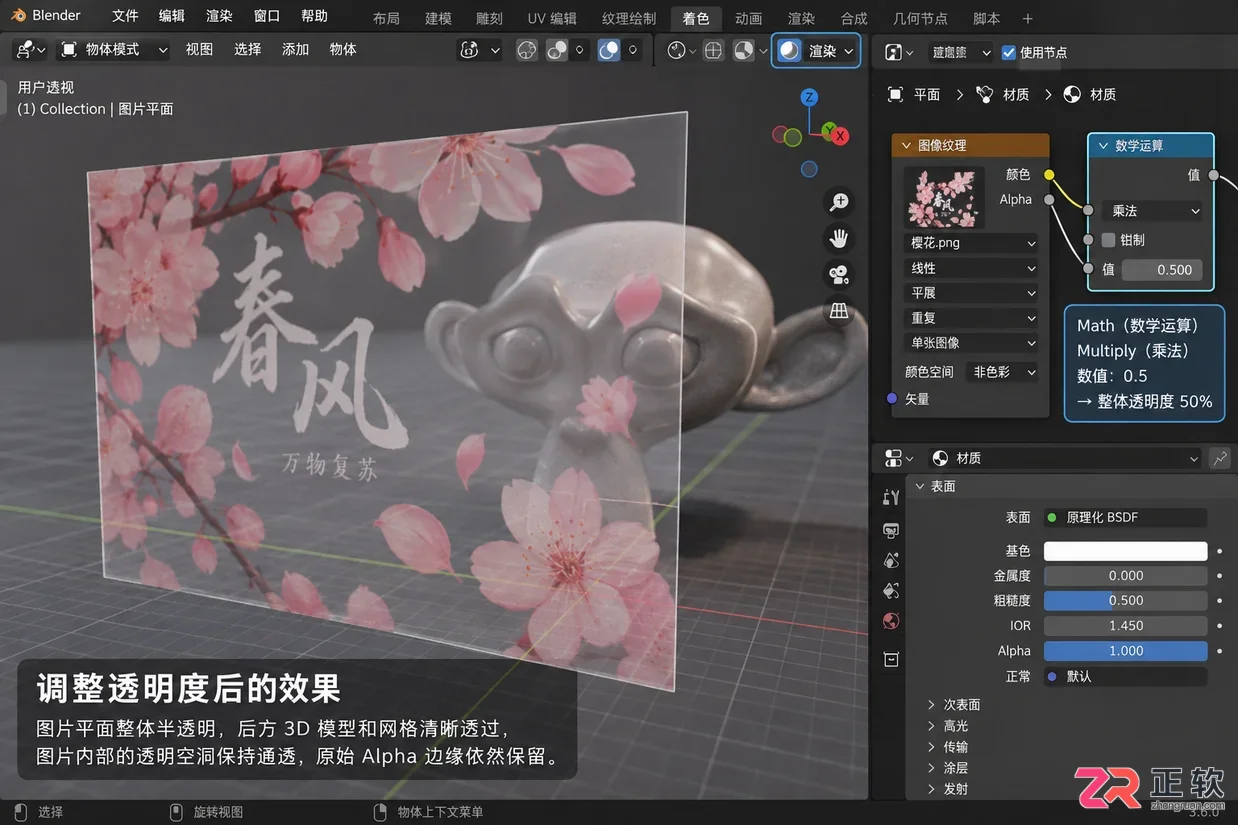Collapse the 数学运算 node
Screen dimensions: 1238x825
[x=1104, y=145]
